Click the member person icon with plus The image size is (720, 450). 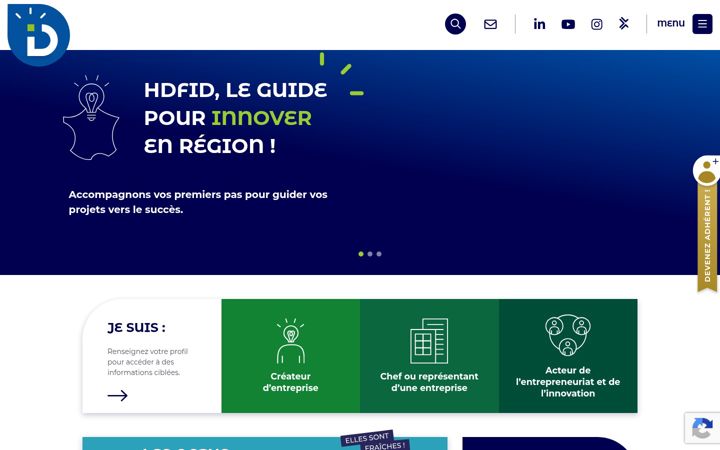coord(707,170)
